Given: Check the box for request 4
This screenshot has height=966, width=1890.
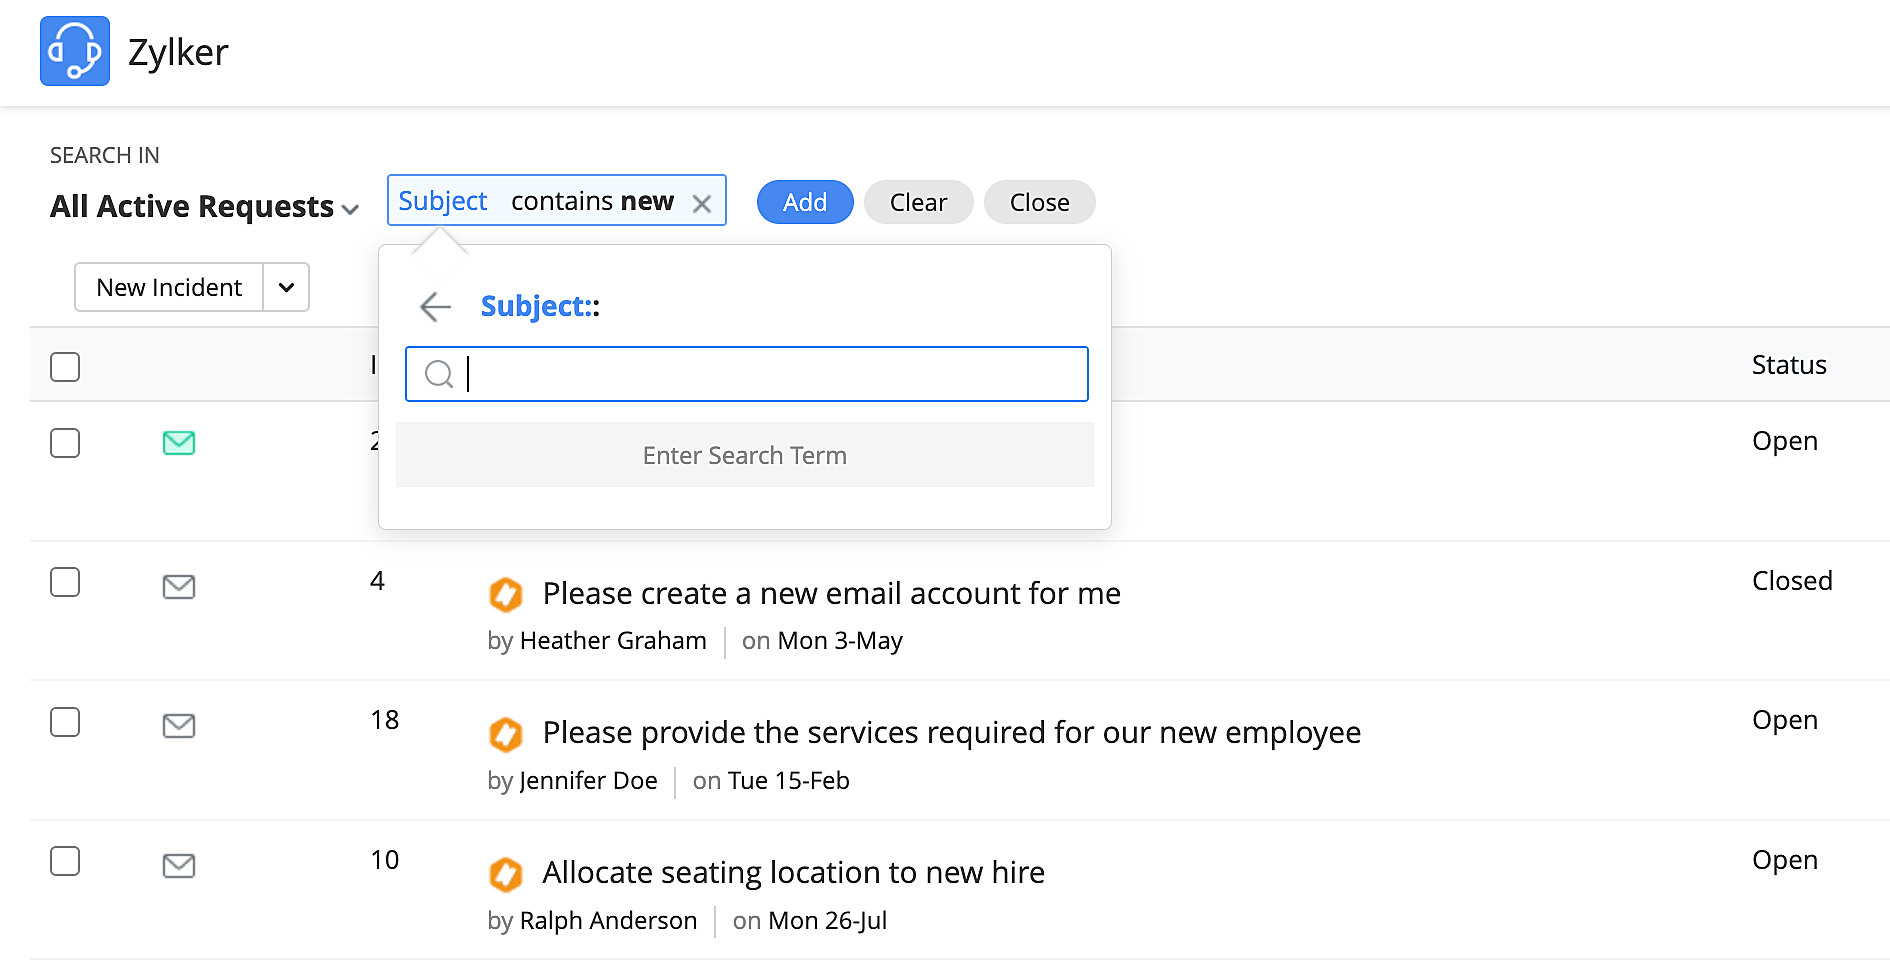Looking at the screenshot, I should pos(65,582).
